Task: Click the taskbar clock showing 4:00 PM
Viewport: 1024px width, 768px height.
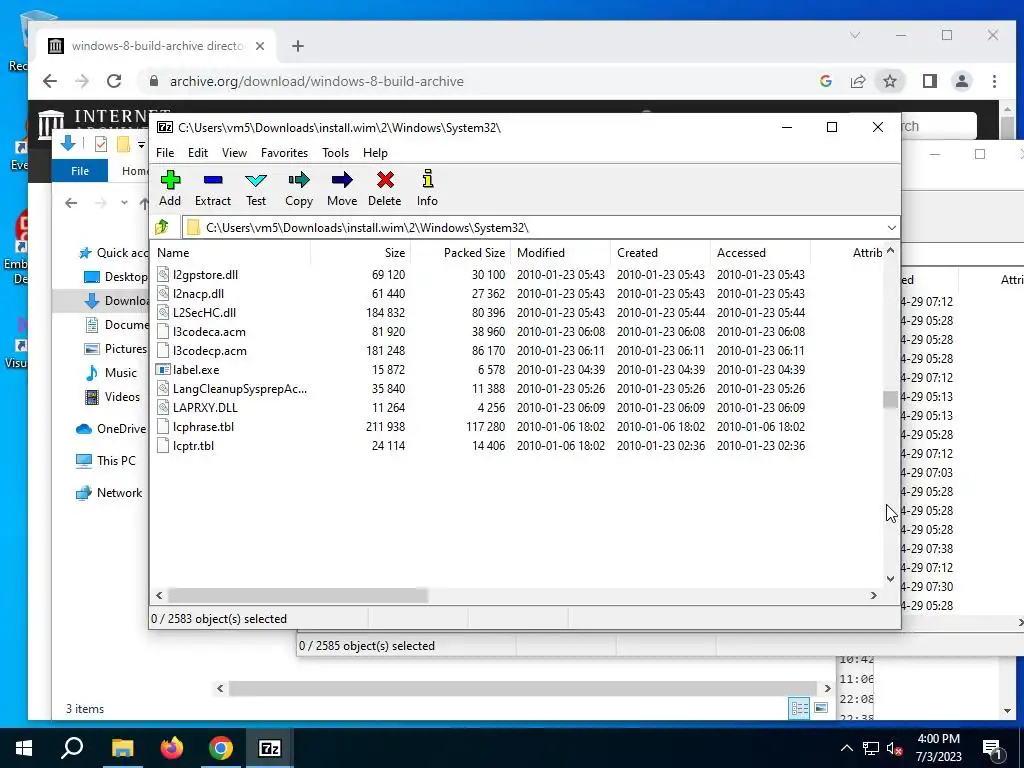Action: pyautogui.click(x=938, y=748)
